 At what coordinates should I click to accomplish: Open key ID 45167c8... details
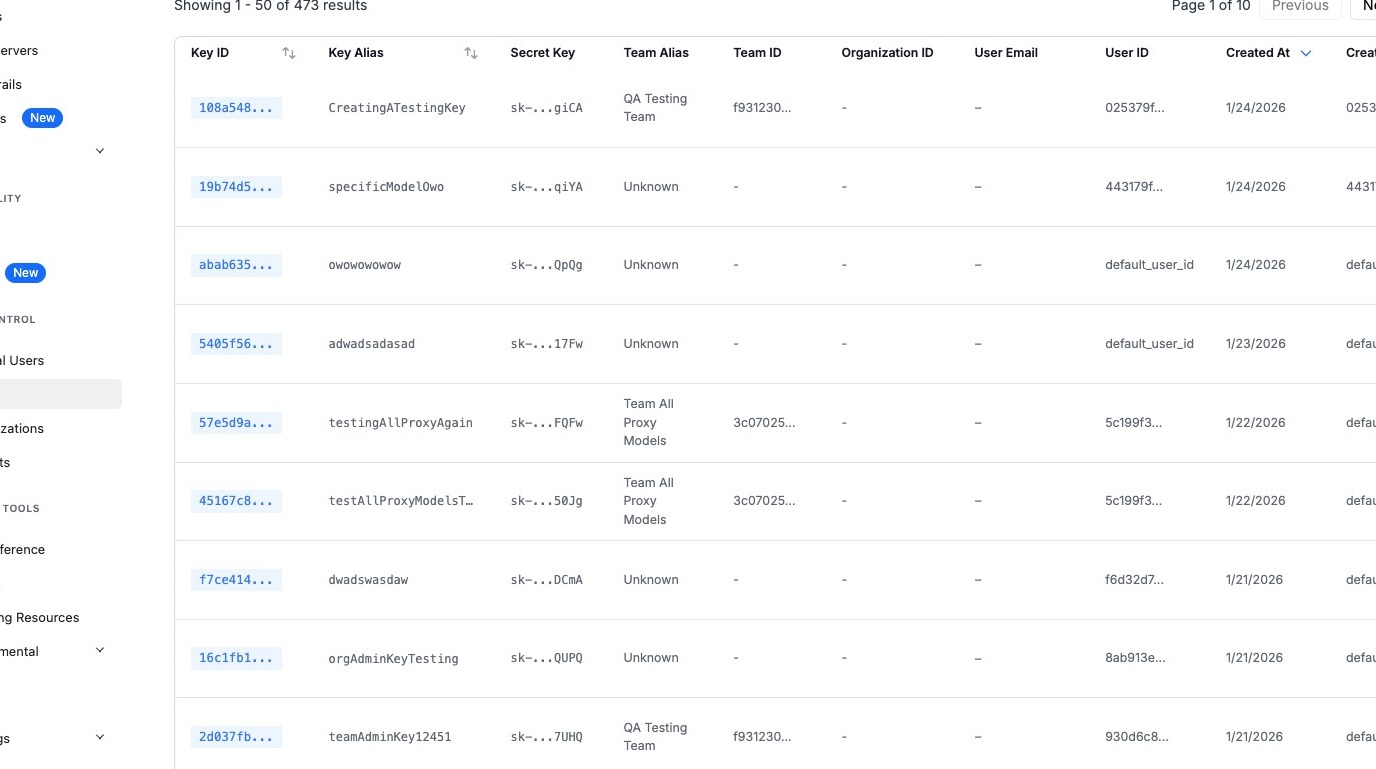click(x=236, y=501)
